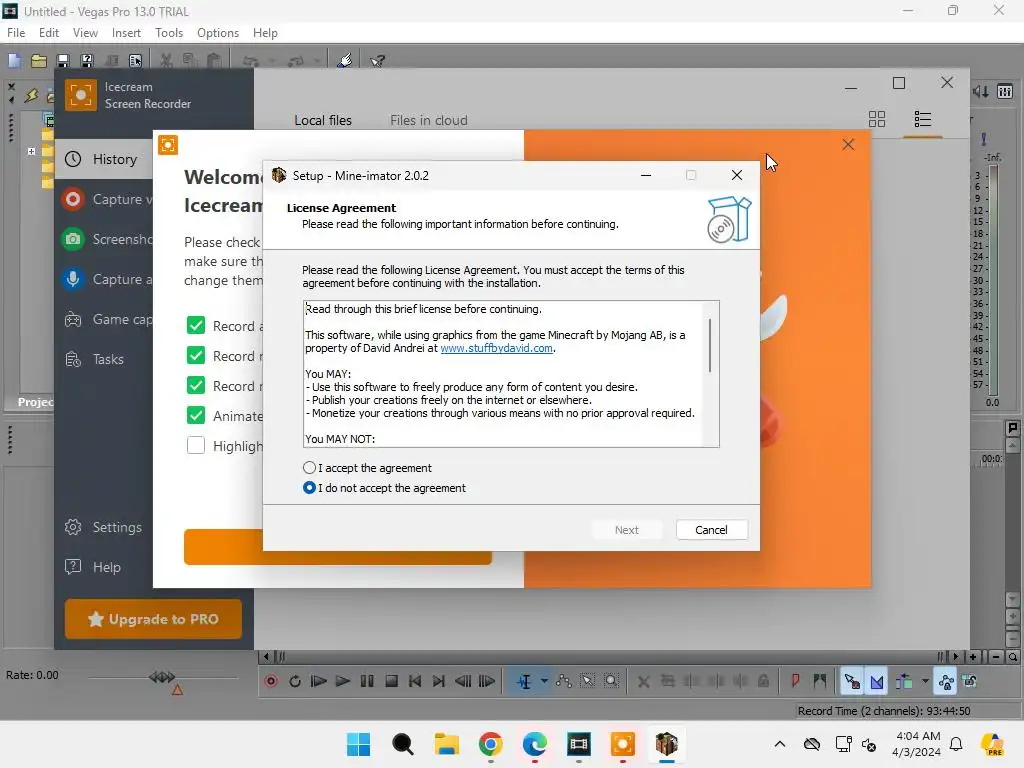Viewport: 1024px width, 768px height.
Task: Click the Play button in Vegas transport
Action: click(x=342, y=681)
